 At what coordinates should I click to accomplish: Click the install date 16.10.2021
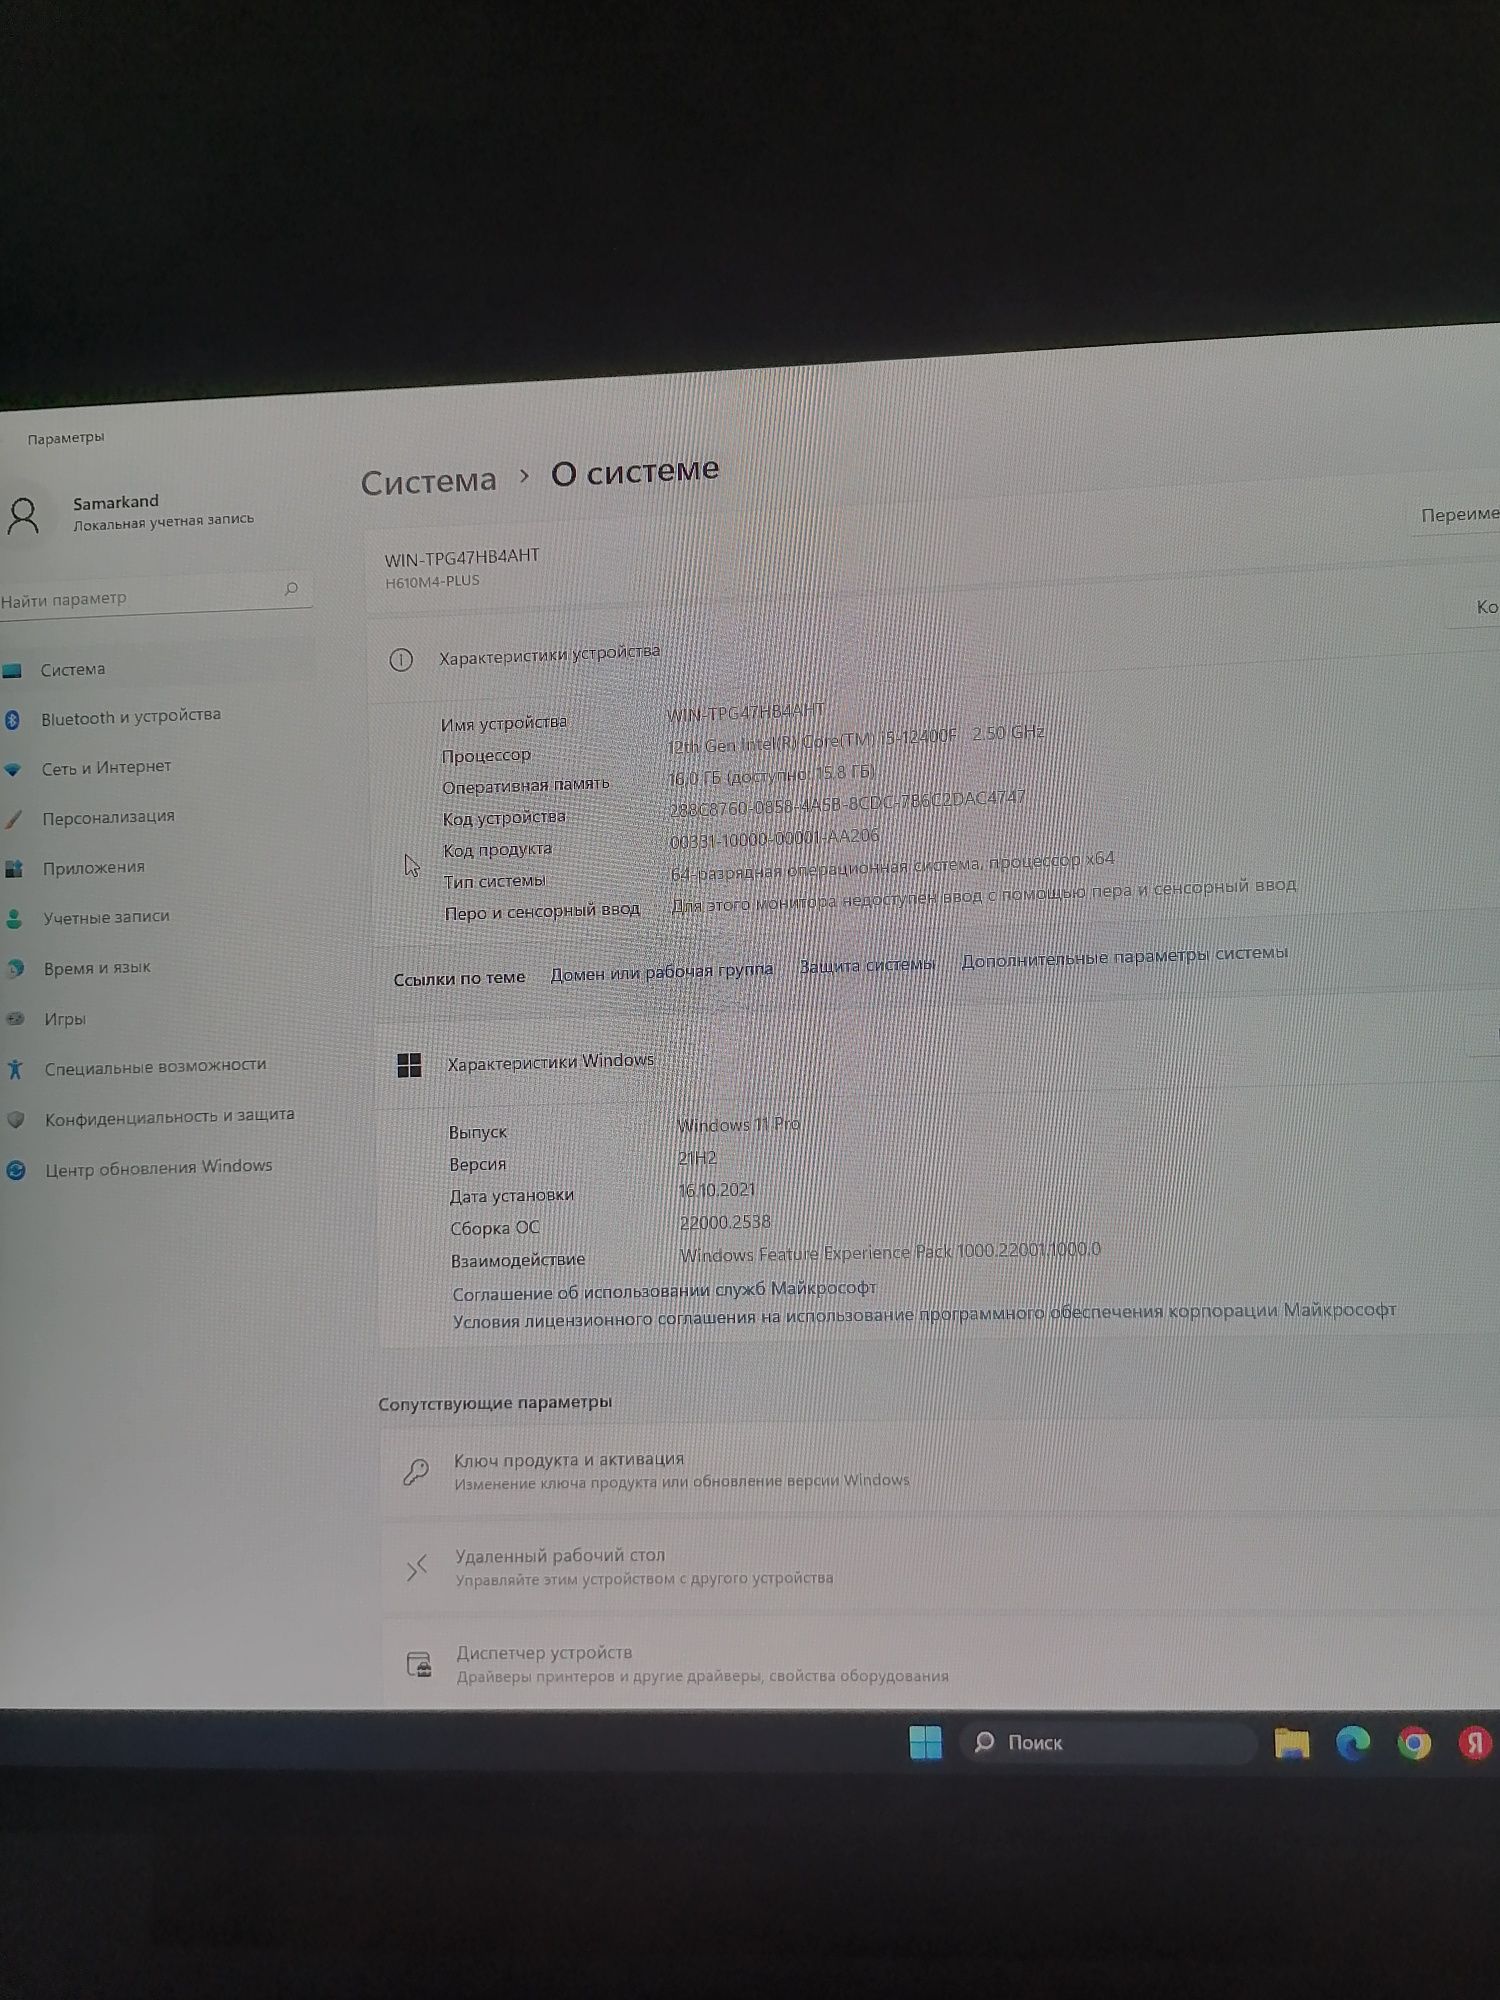(717, 1190)
